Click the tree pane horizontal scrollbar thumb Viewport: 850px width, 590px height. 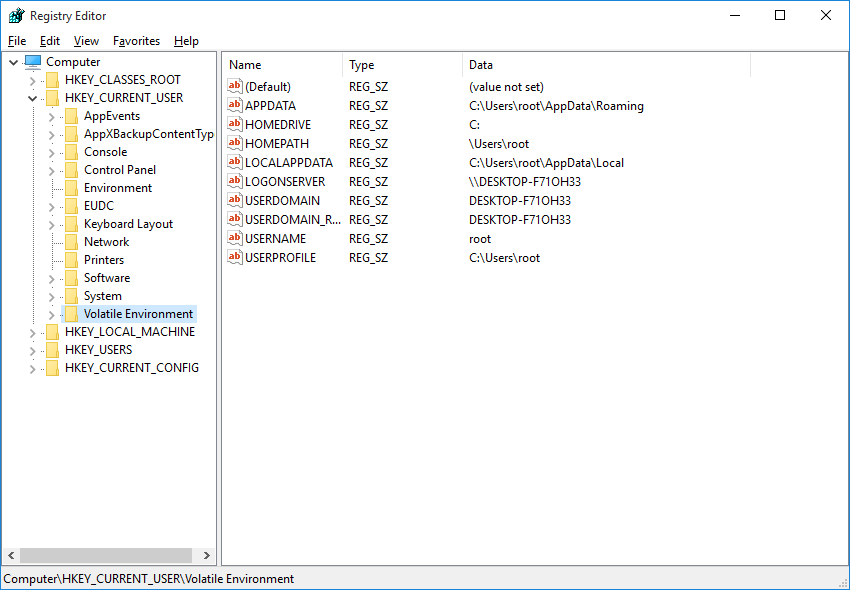tap(106, 555)
